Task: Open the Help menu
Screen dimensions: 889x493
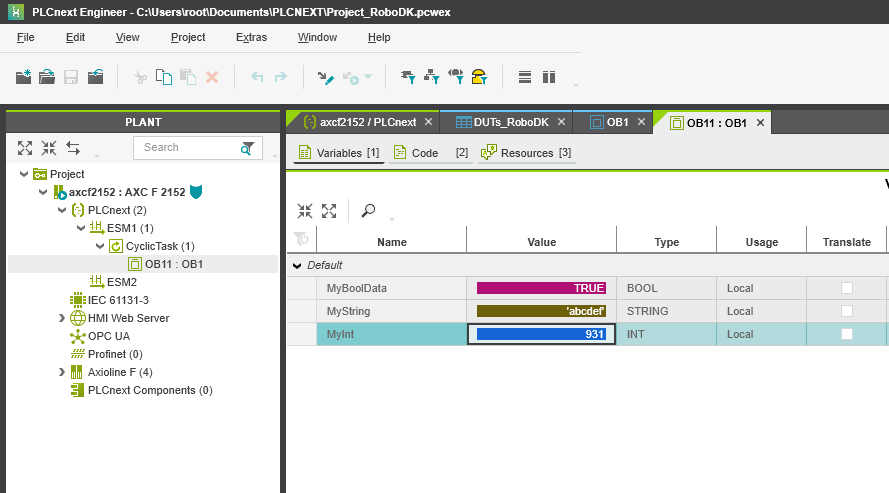Action: pos(379,37)
